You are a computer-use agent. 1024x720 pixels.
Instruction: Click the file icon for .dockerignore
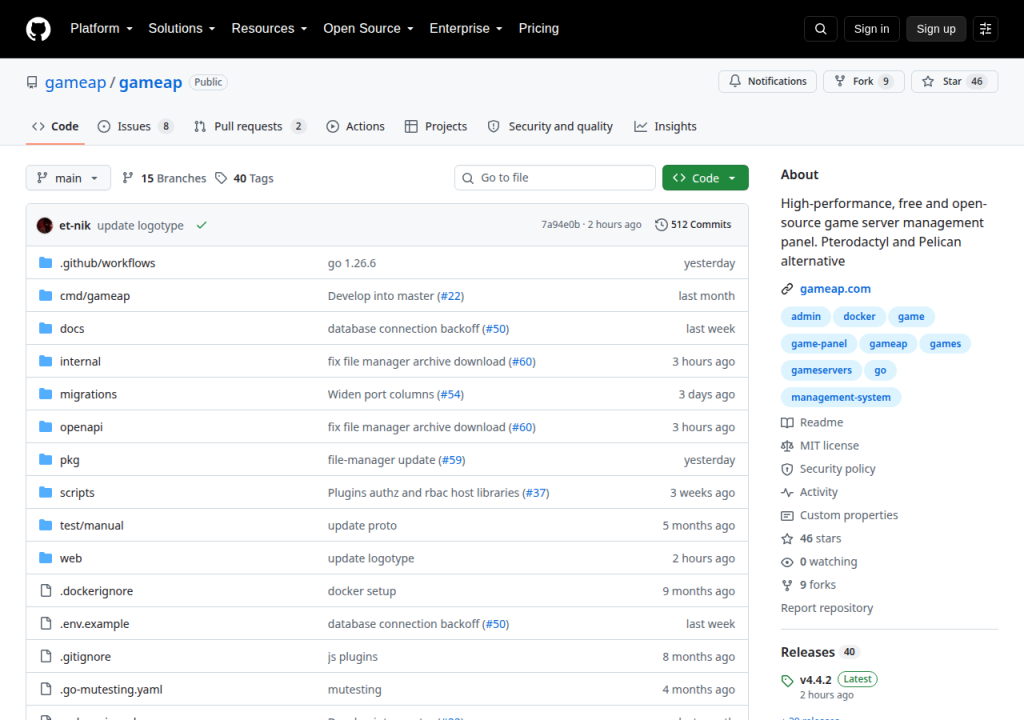pyautogui.click(x=46, y=591)
